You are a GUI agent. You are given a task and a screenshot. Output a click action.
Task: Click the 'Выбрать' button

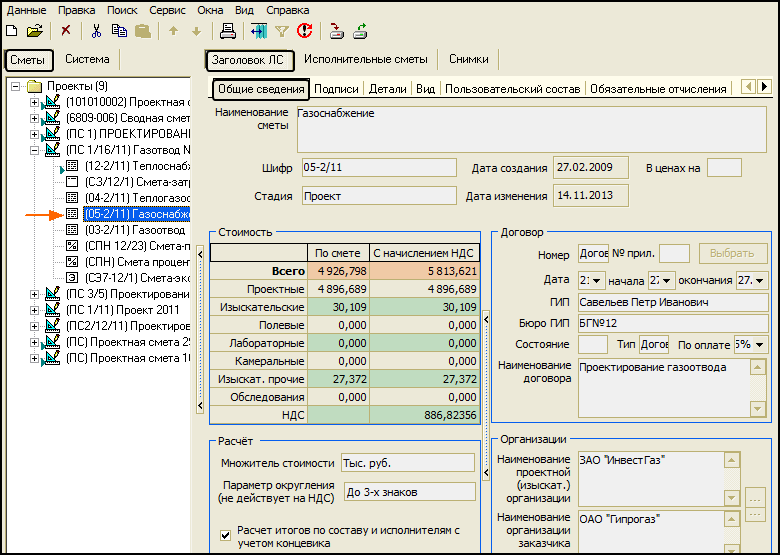(x=733, y=255)
